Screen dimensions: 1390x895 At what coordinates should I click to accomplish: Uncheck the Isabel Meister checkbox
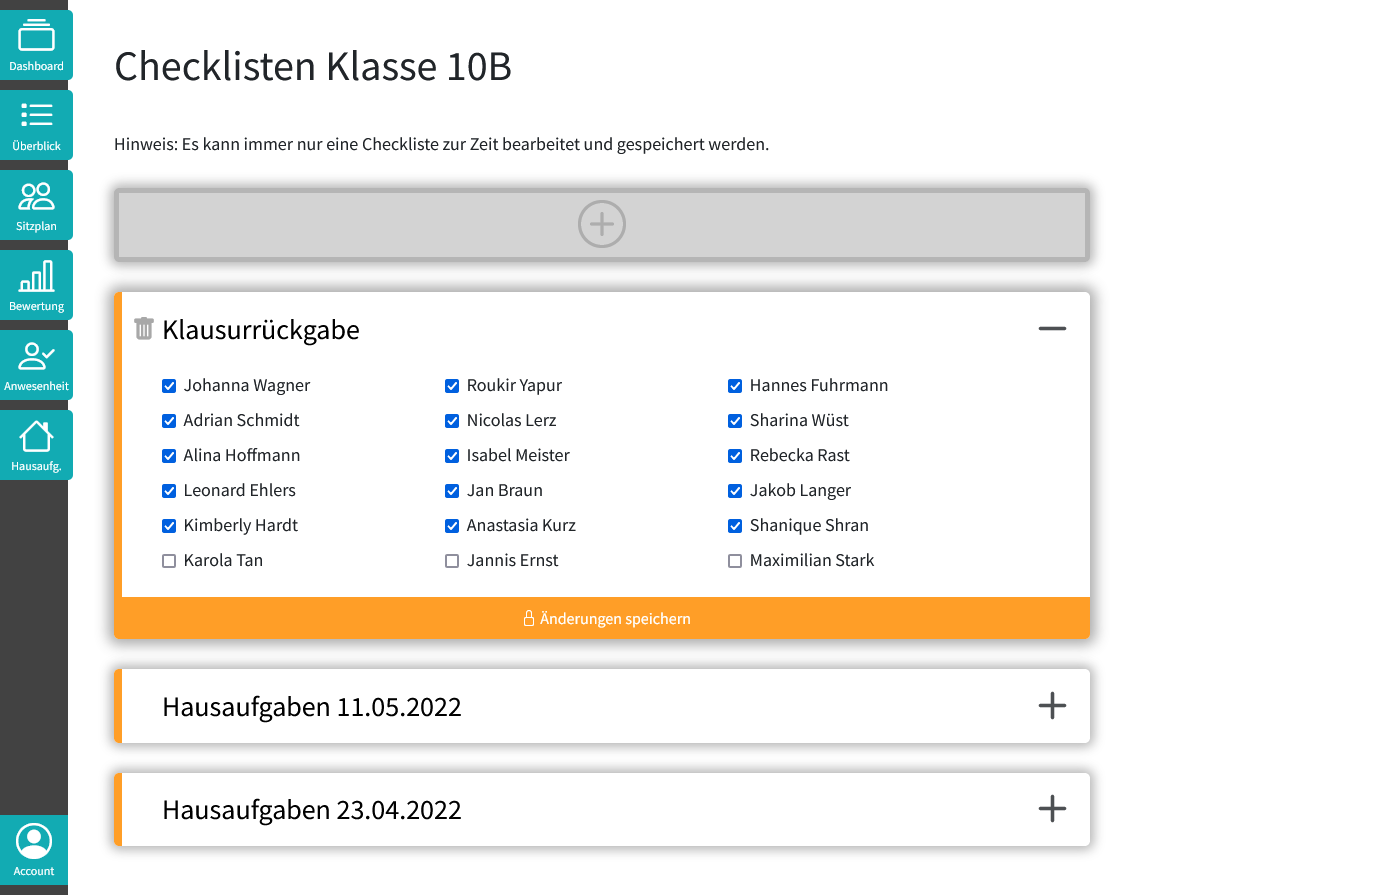pos(452,456)
